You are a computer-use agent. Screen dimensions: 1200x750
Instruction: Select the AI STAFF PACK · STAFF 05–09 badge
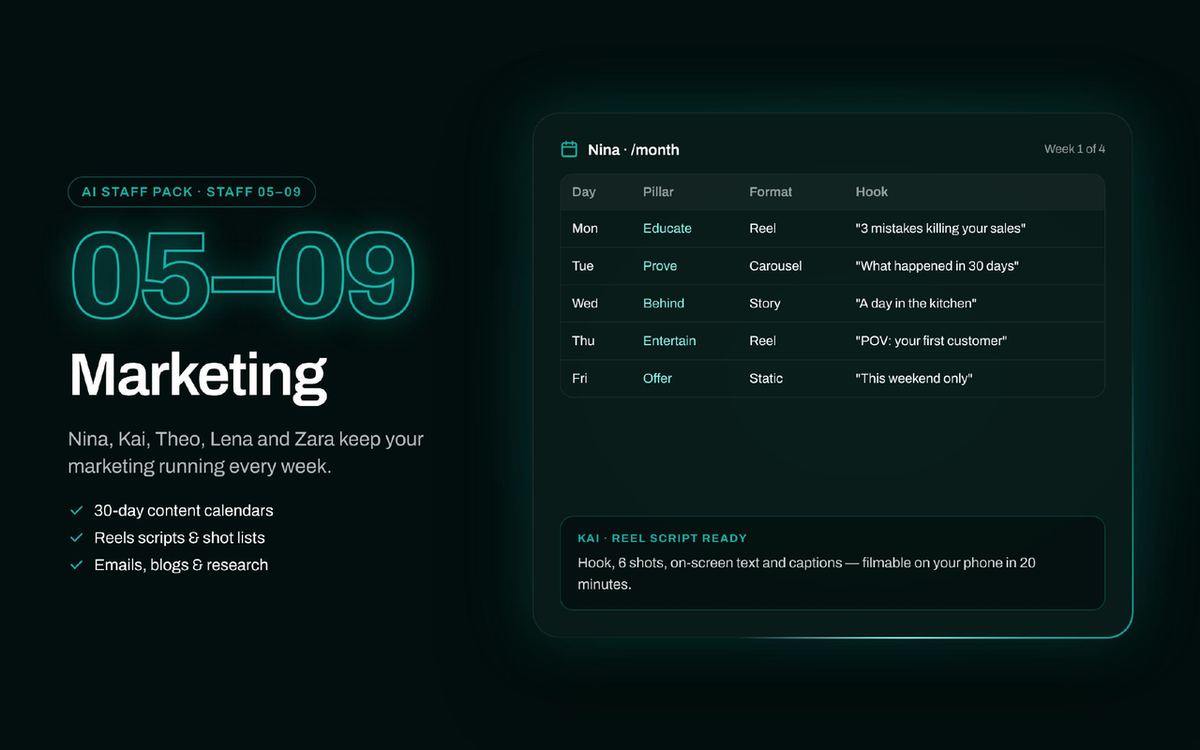click(192, 191)
